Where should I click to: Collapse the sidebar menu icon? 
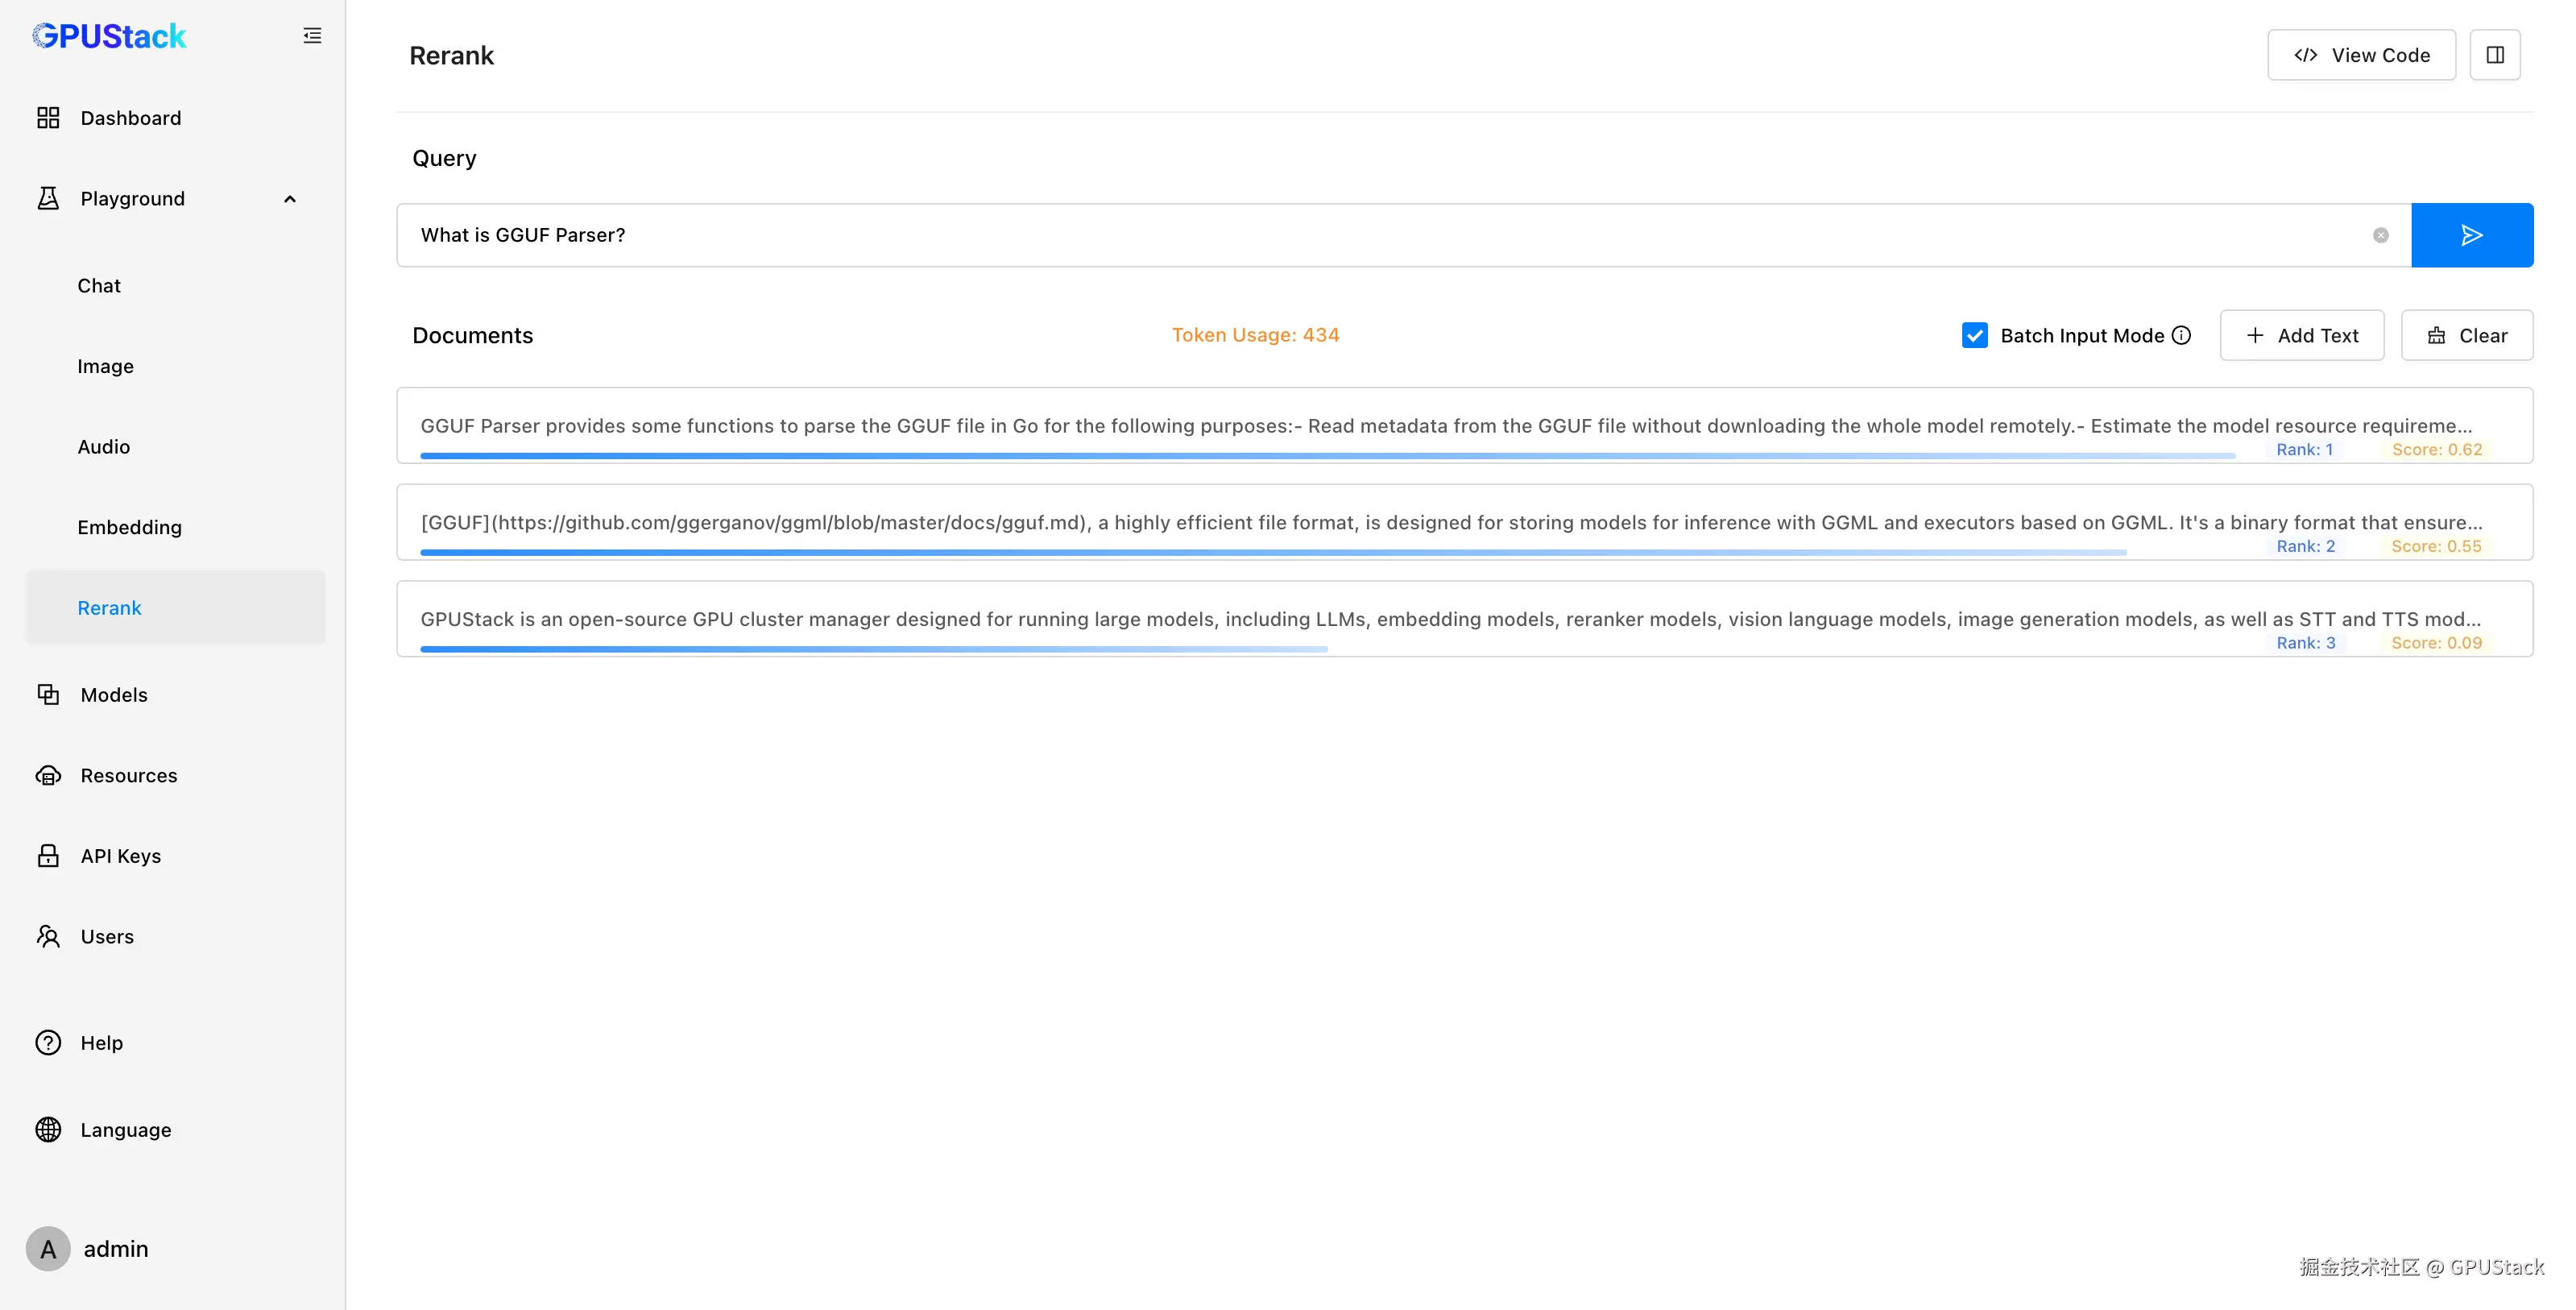tap(312, 36)
